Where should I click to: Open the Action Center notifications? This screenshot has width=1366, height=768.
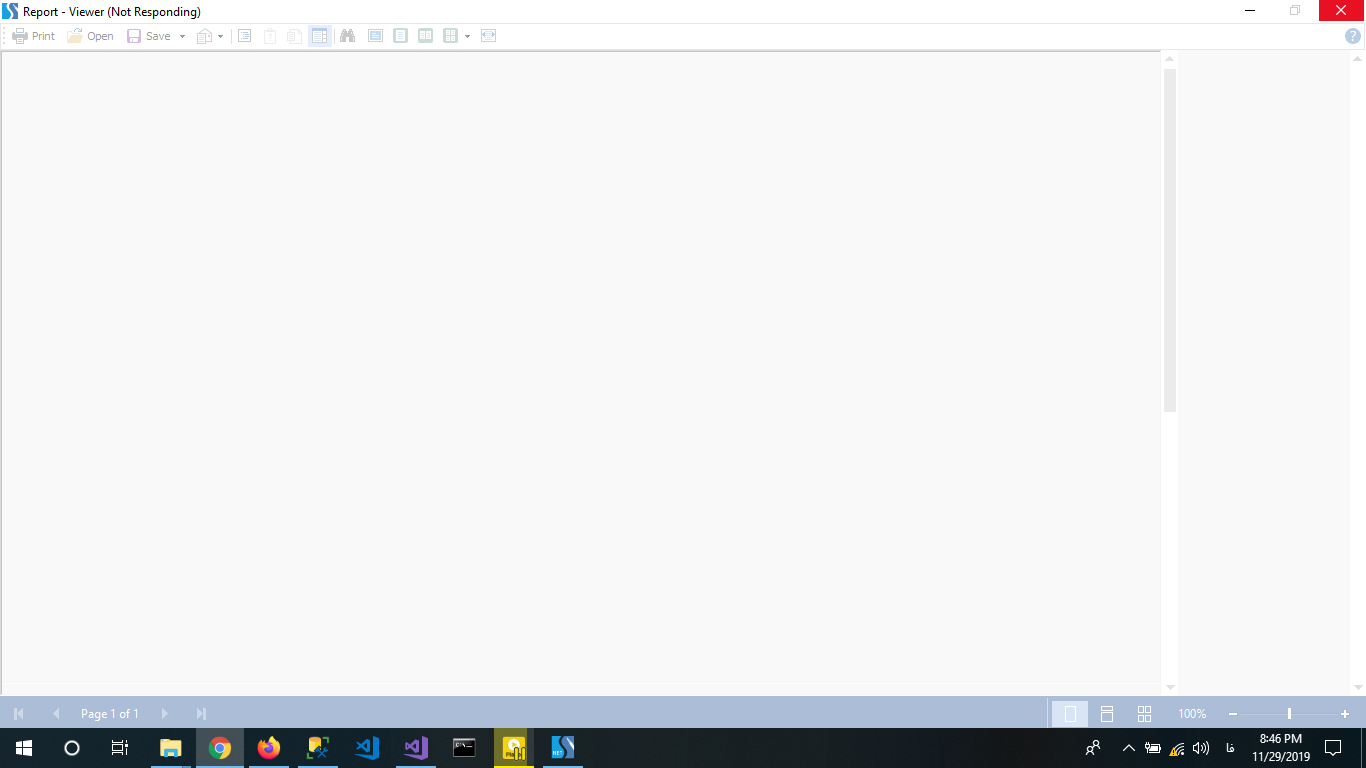1333,748
